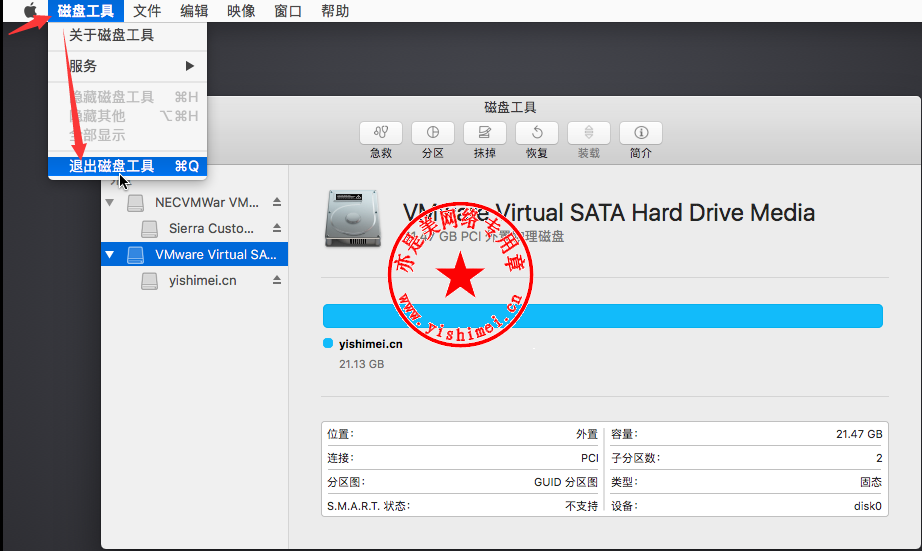Click the yishimei.cn sidebar volume icon

[x=149, y=281]
